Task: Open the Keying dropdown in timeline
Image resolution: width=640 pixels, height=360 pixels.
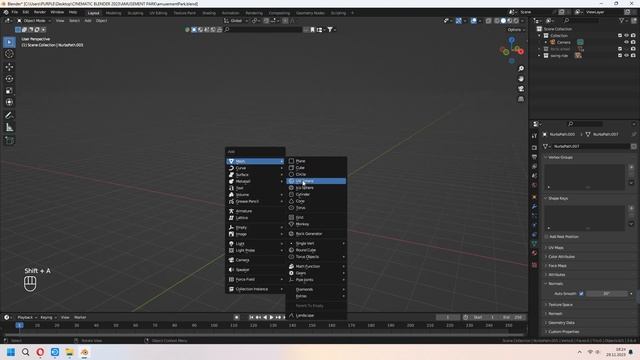Action: [x=48, y=317]
